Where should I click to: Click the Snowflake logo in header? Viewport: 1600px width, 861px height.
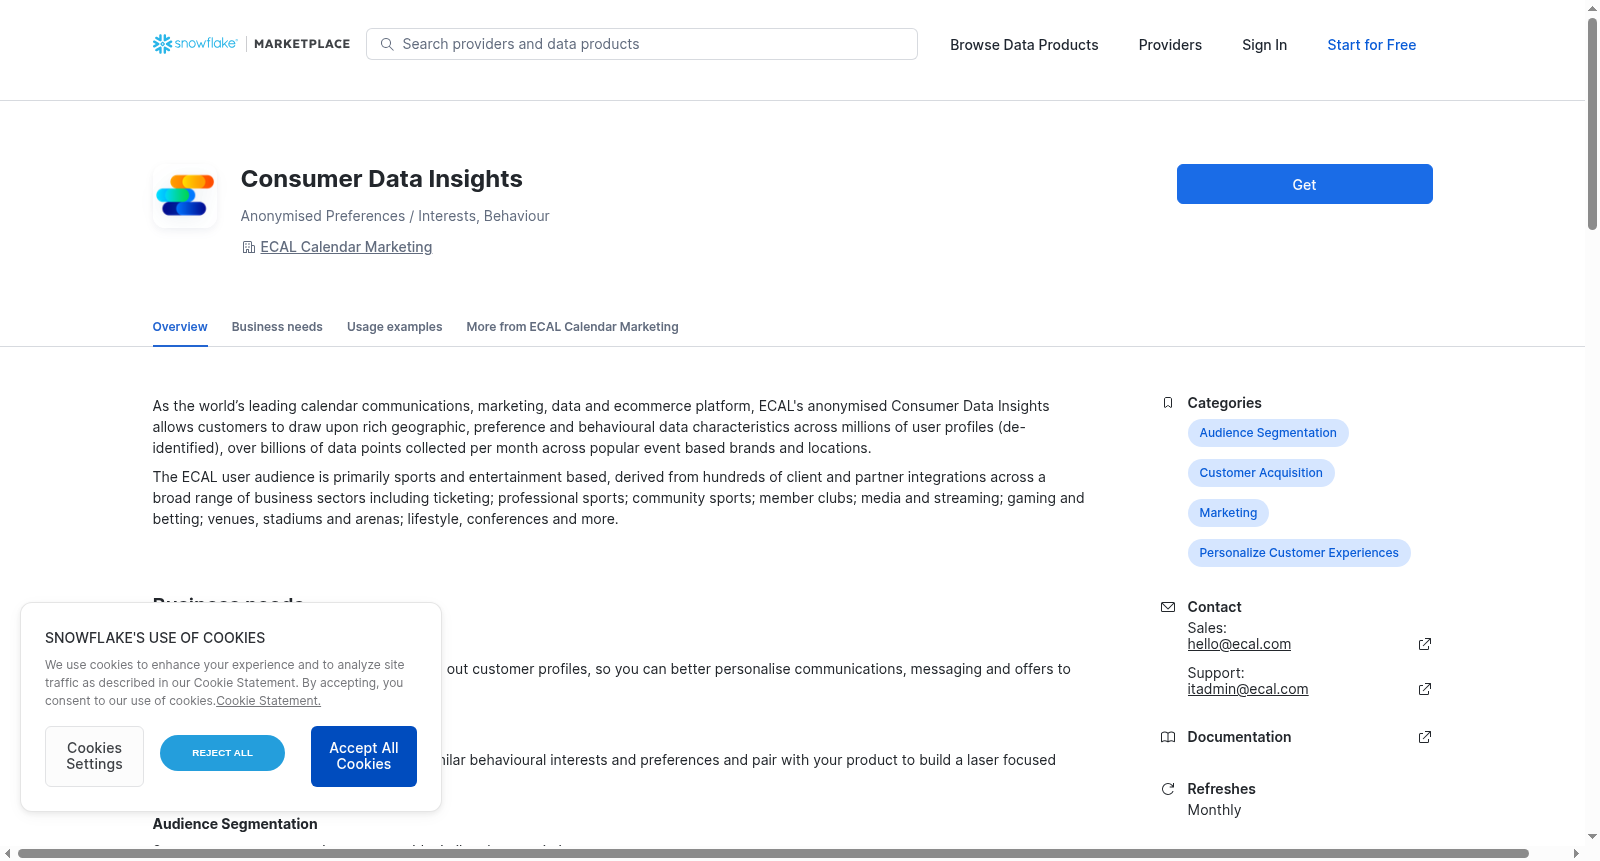pyautogui.click(x=195, y=44)
